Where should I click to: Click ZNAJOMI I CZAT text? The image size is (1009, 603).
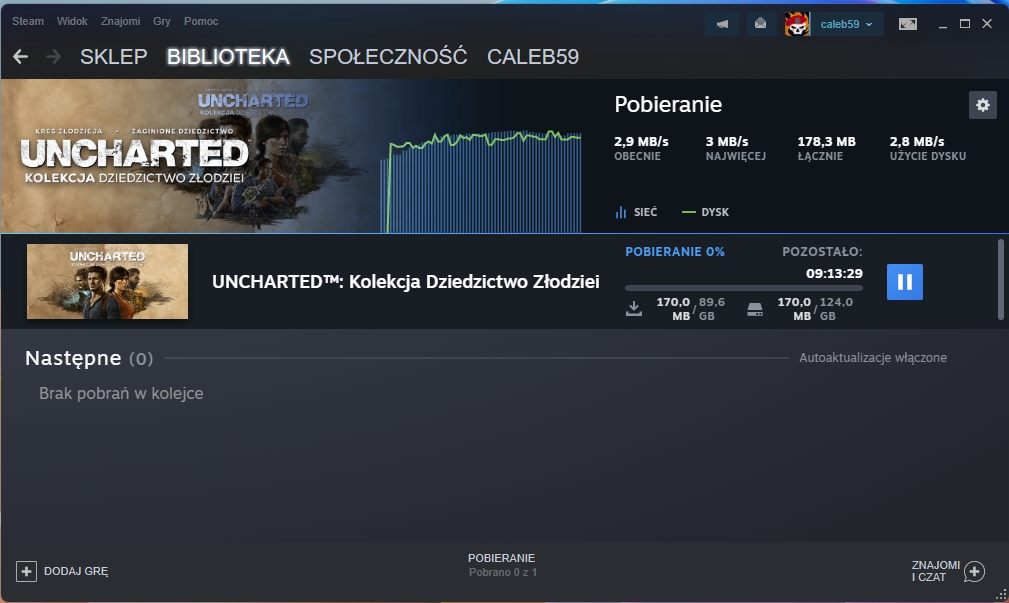coord(935,571)
